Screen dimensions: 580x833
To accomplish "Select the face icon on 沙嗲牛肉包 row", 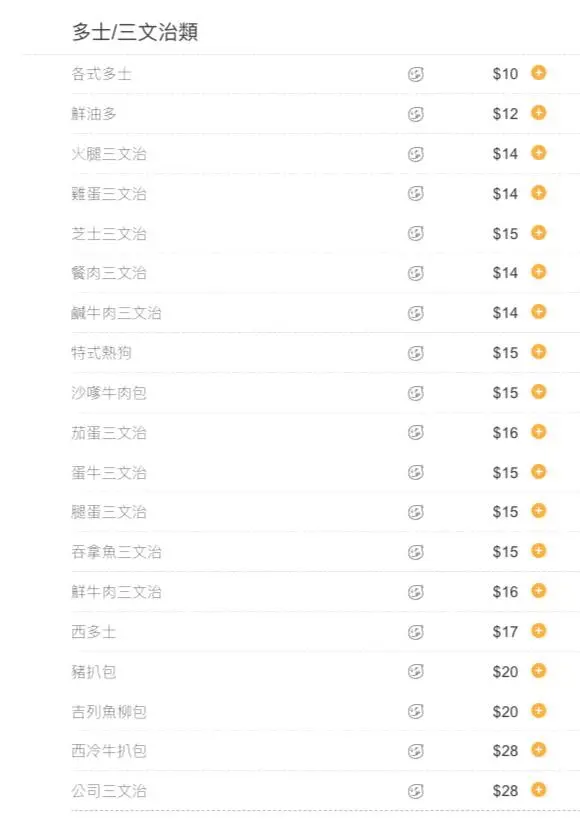I will click(x=416, y=393).
